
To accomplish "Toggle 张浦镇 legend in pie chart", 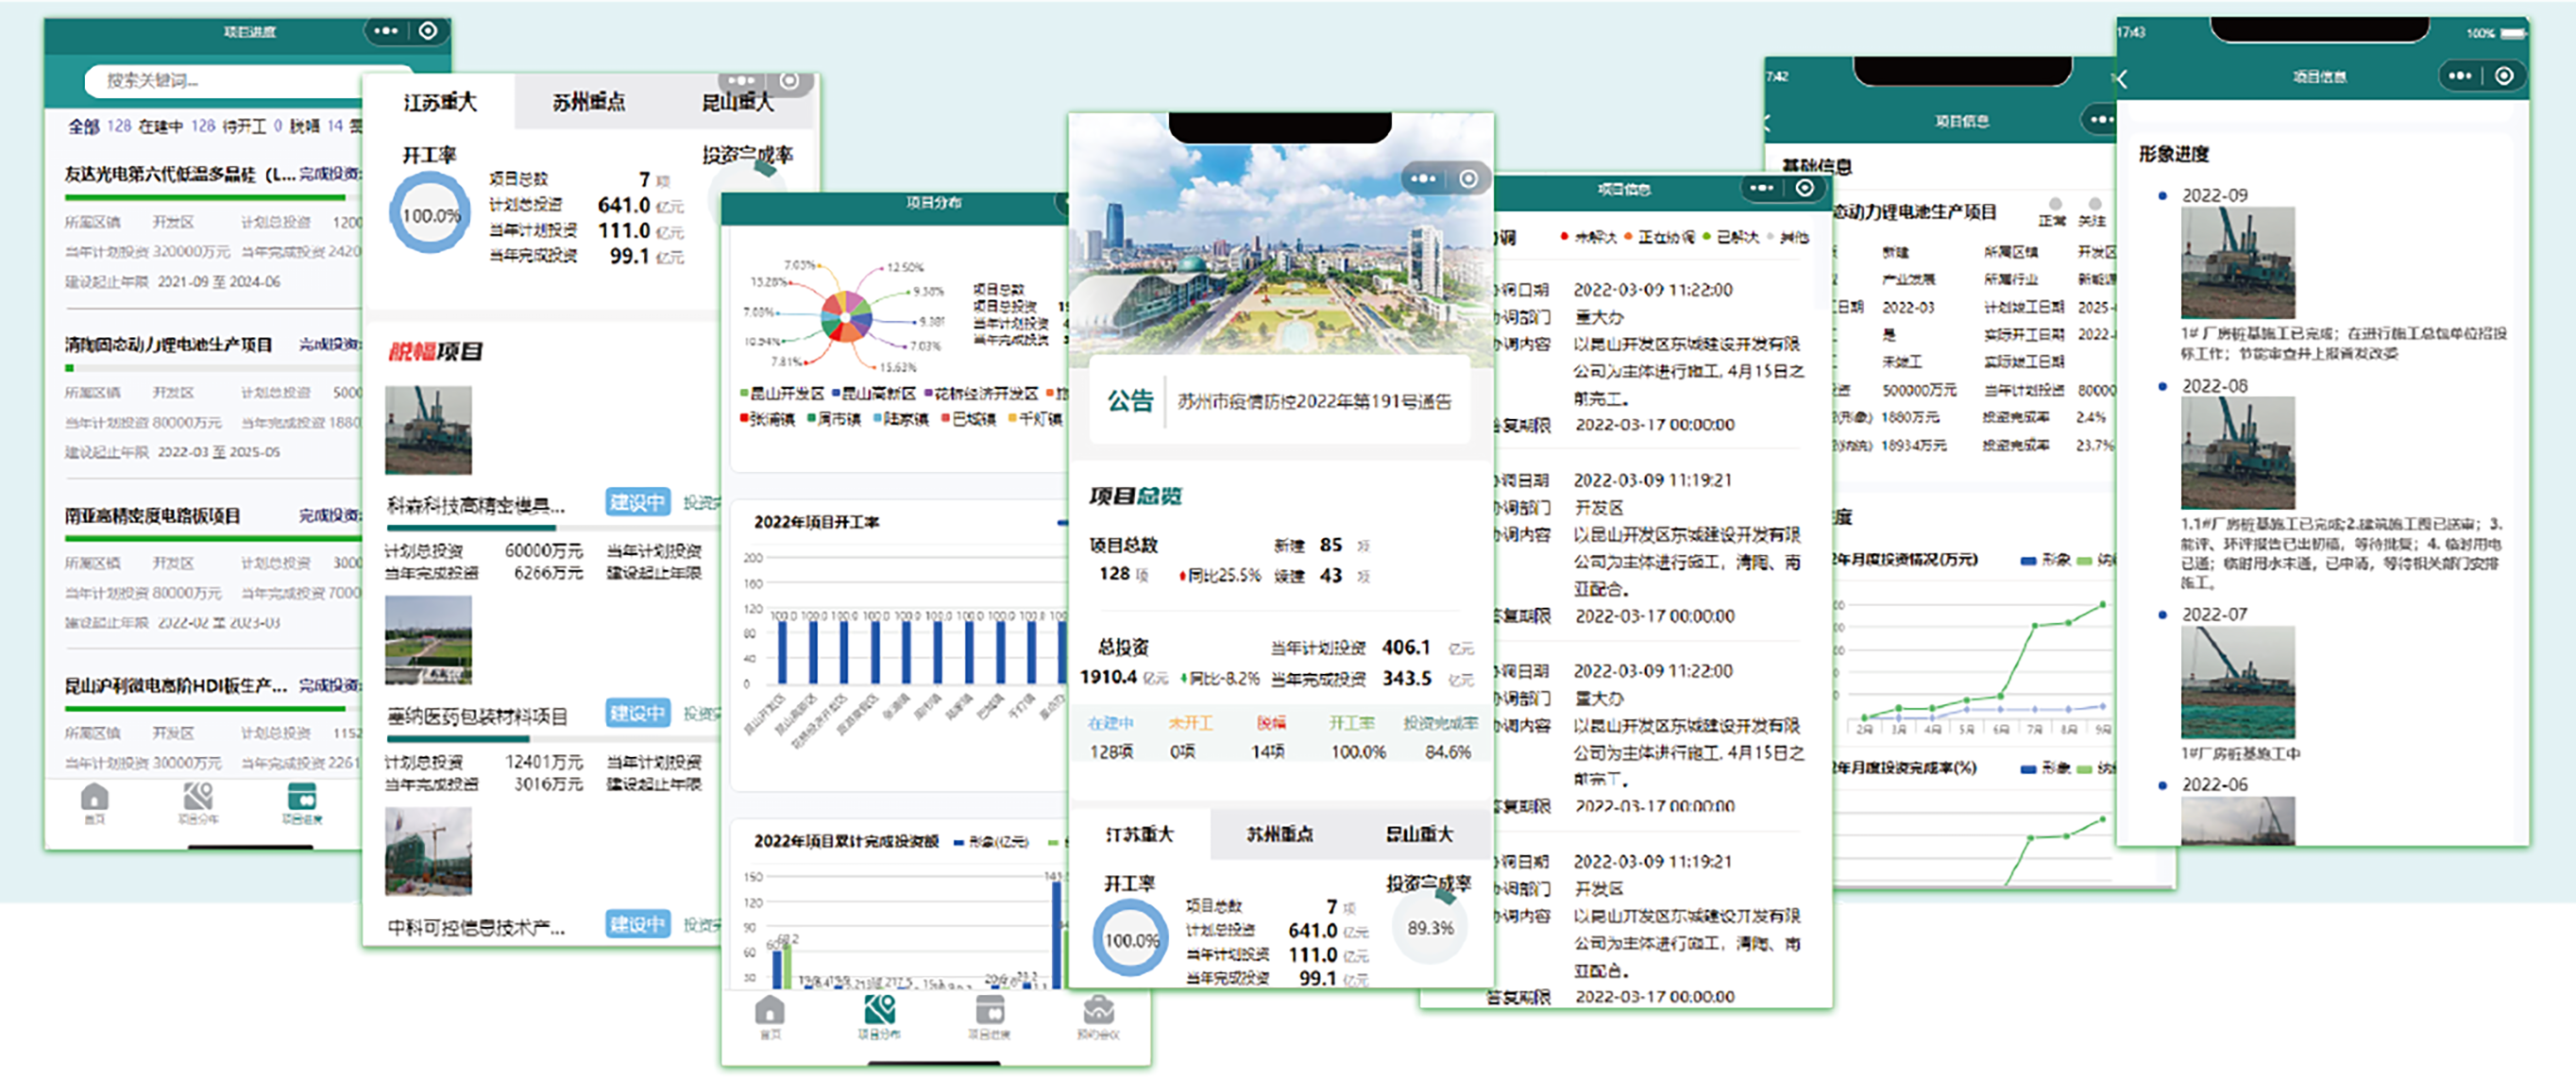I will pos(767,419).
